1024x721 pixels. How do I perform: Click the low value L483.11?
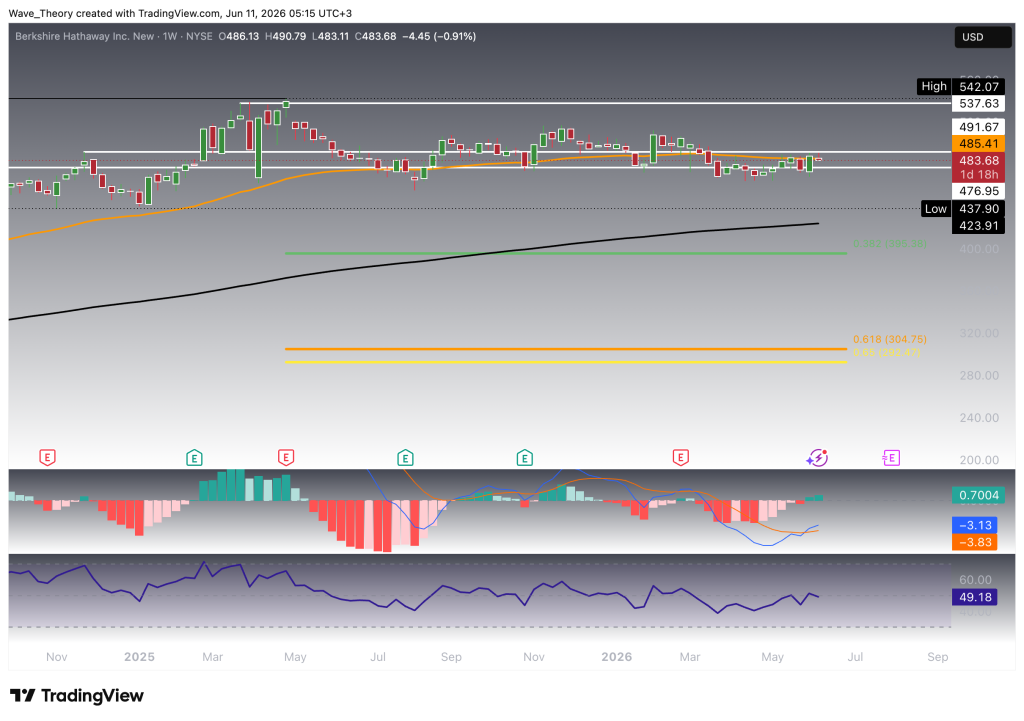[x=330, y=37]
